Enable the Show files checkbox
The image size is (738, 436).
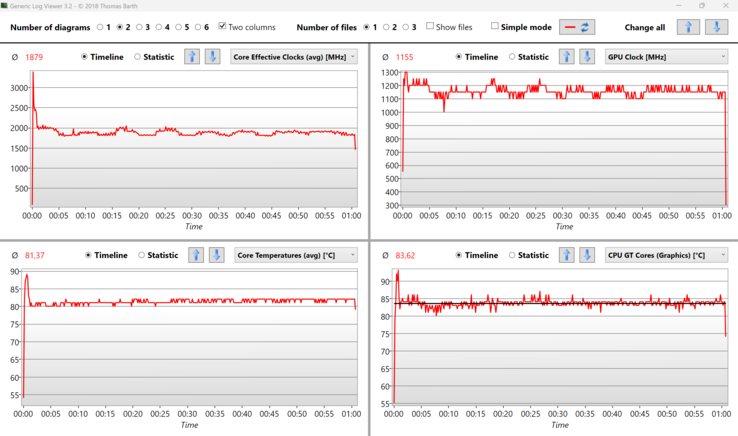(430, 27)
